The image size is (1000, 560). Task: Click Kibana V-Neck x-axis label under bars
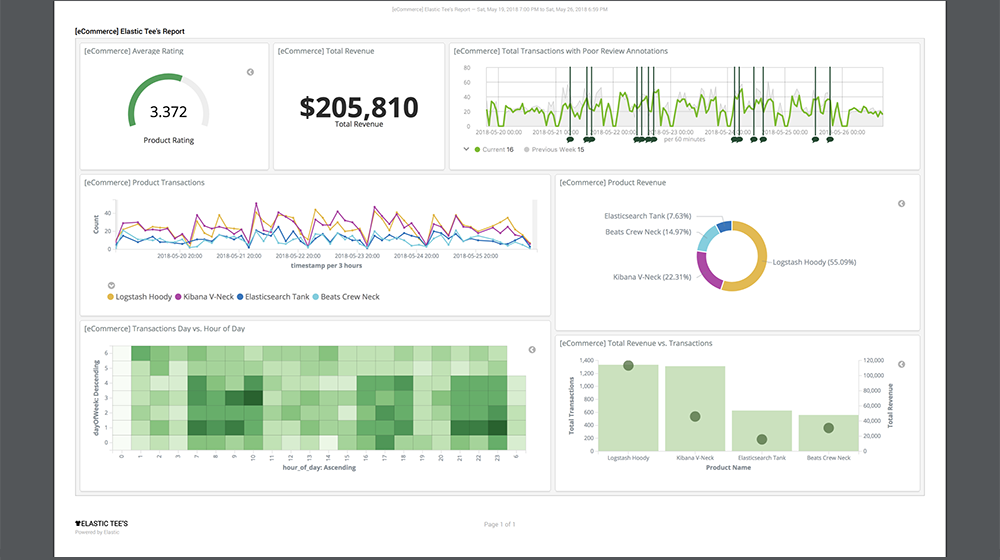[x=695, y=458]
